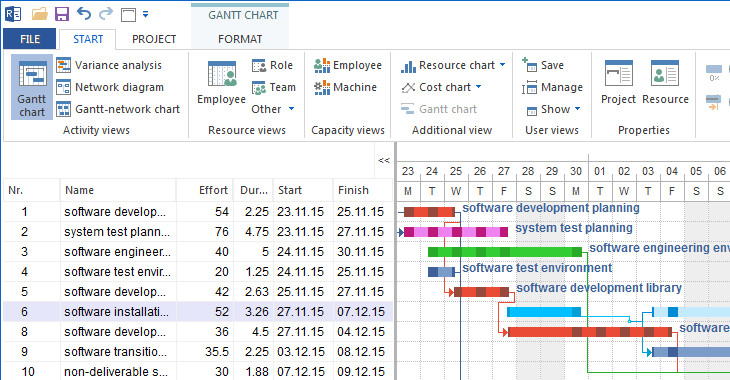Click the cyan Gantt bar in row 6
730x380 pixels.
coord(544,312)
